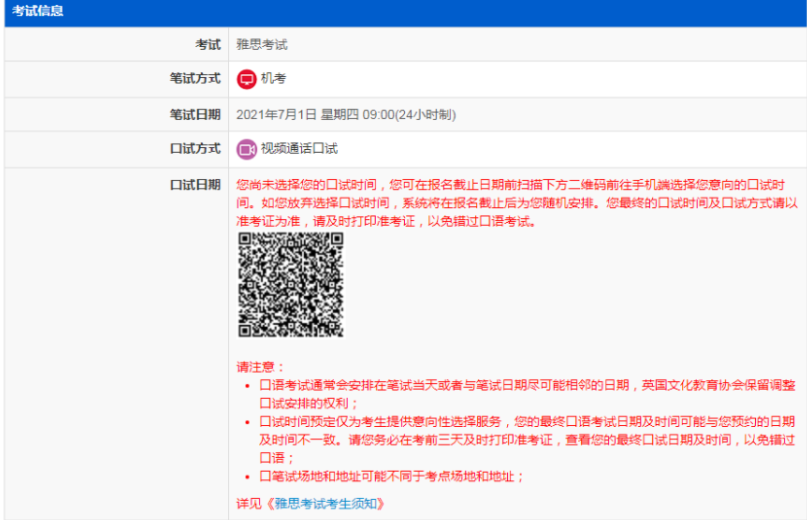Click the 笔试方式 label
This screenshot has height=520, width=807.
(195, 79)
